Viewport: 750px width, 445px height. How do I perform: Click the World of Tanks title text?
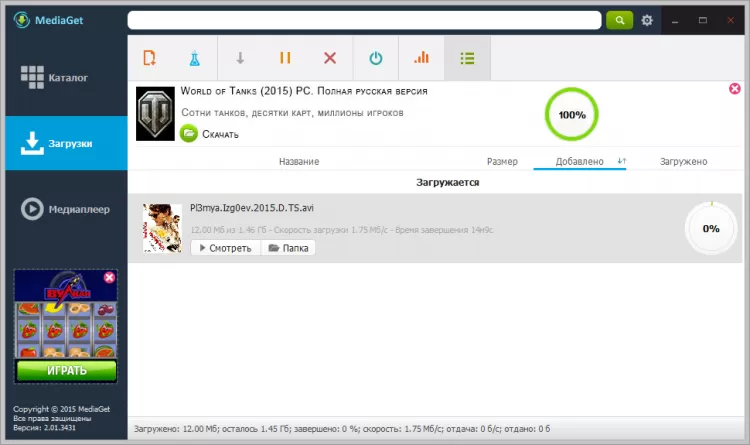pyautogui.click(x=304, y=91)
